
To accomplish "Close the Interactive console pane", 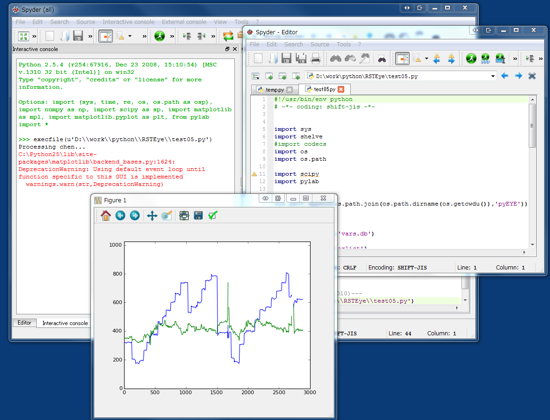I will tap(235, 49).
